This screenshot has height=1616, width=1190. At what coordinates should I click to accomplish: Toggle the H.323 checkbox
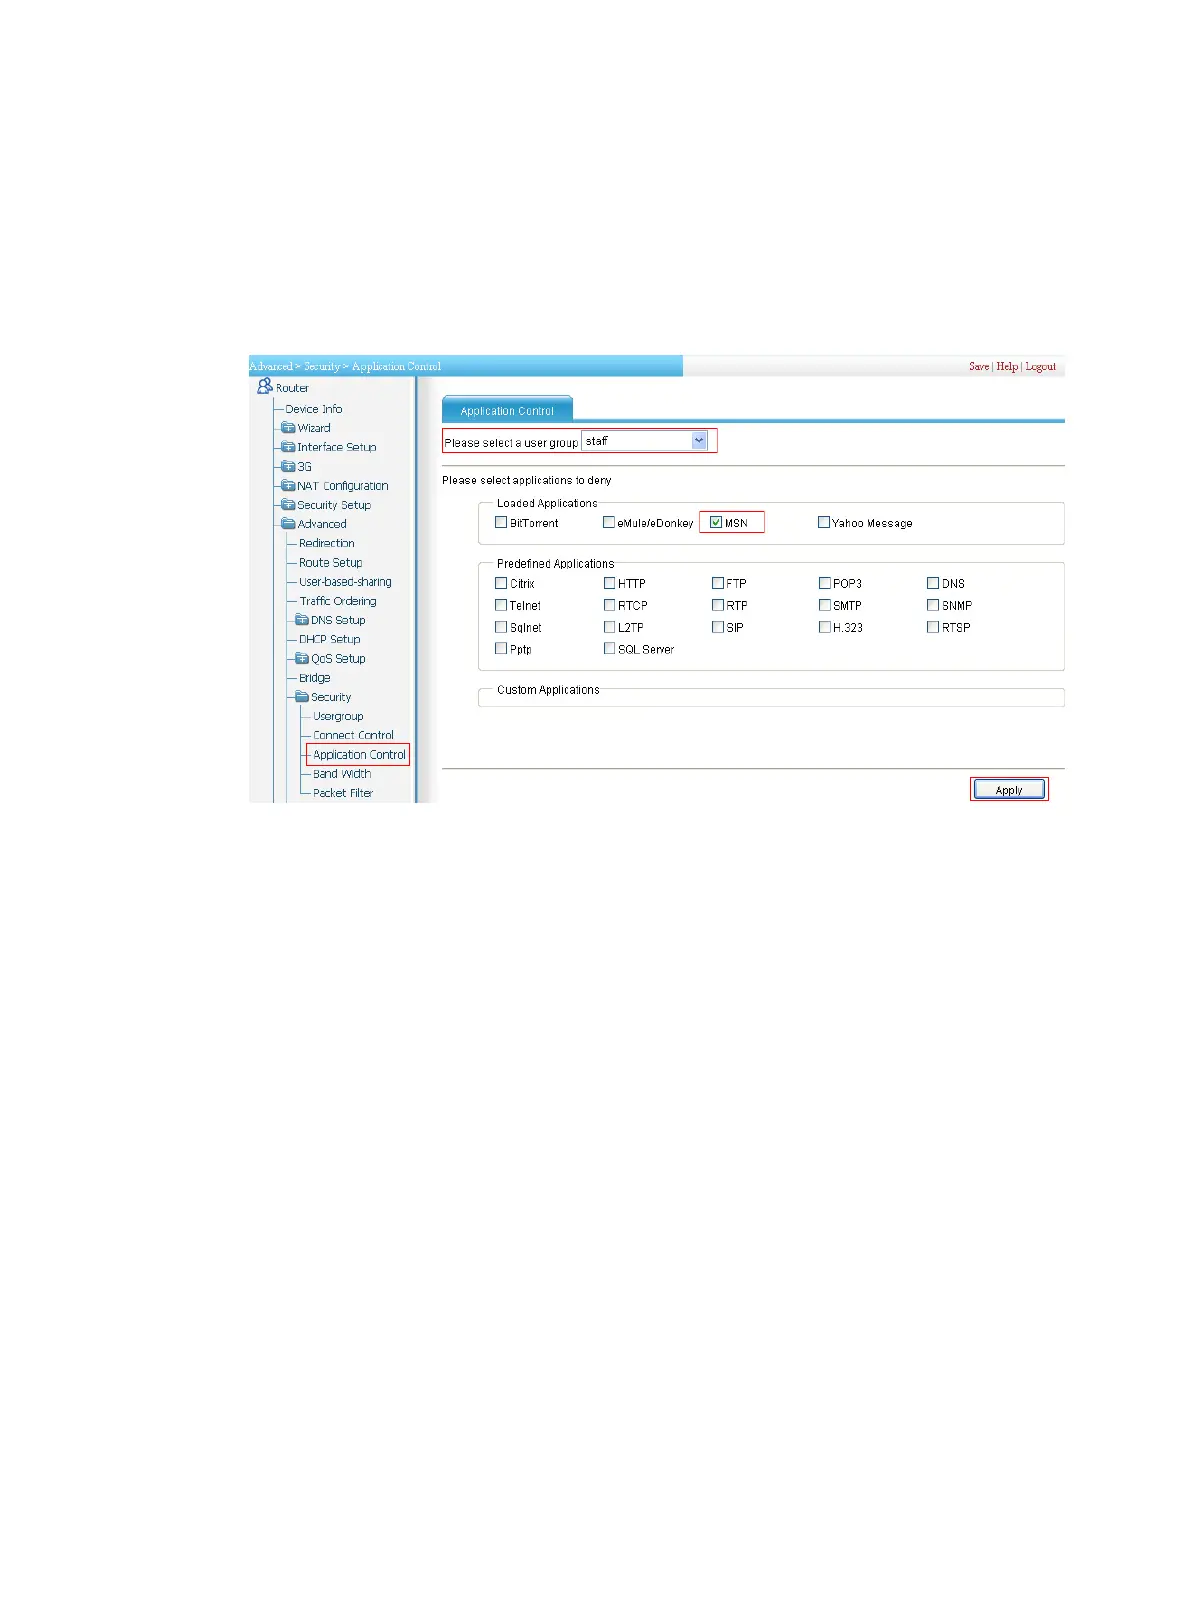coord(825,627)
